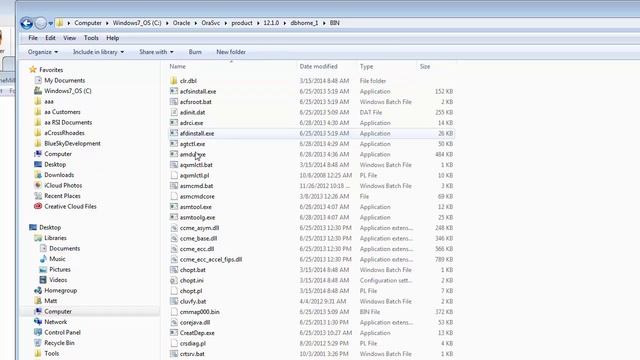The width and height of the screenshot is (640, 360).
Task: Open My Documents in Favorites
Action: 64,80
